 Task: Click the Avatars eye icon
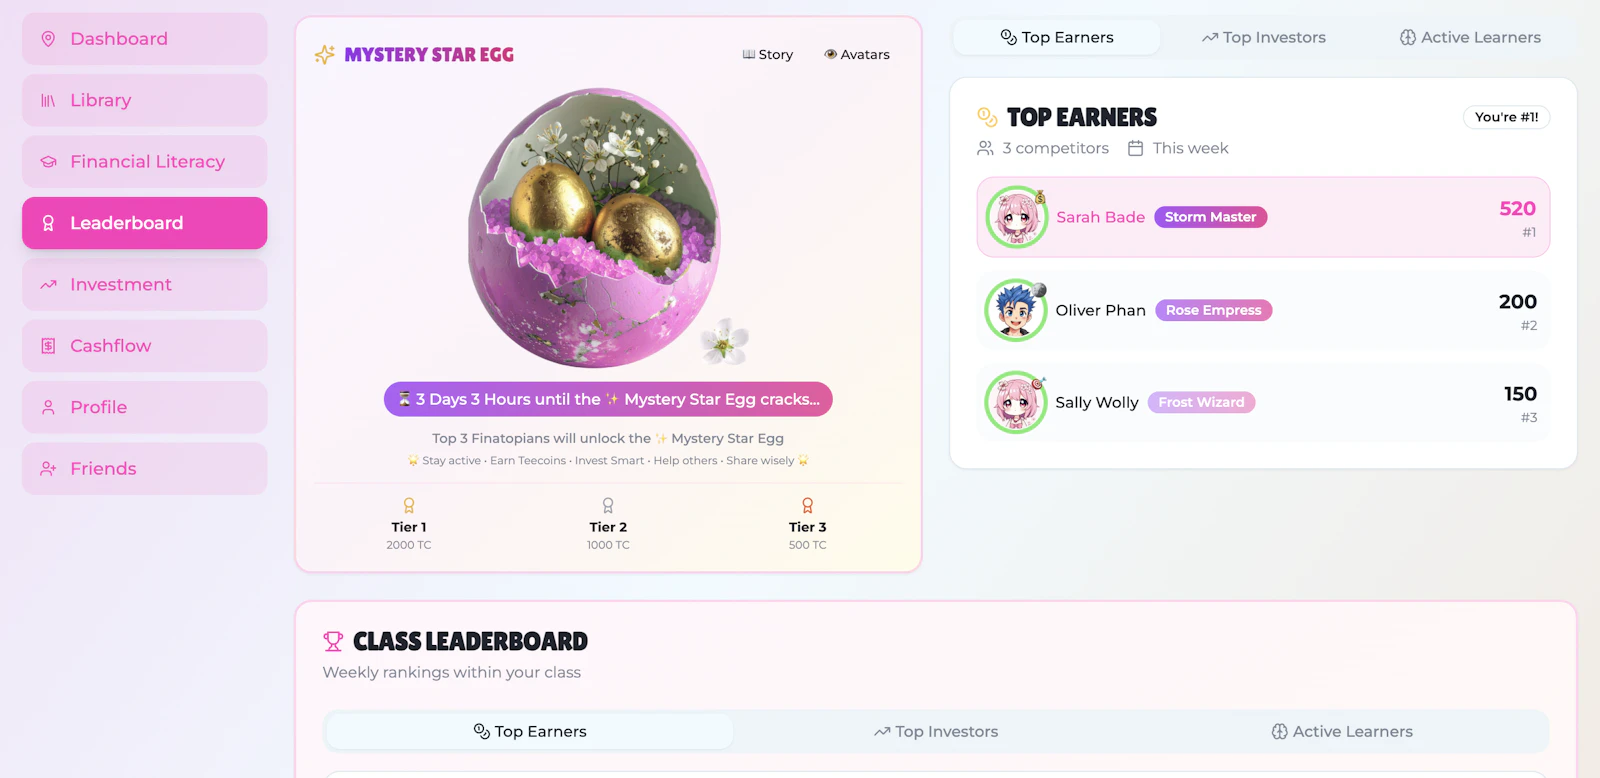click(830, 54)
